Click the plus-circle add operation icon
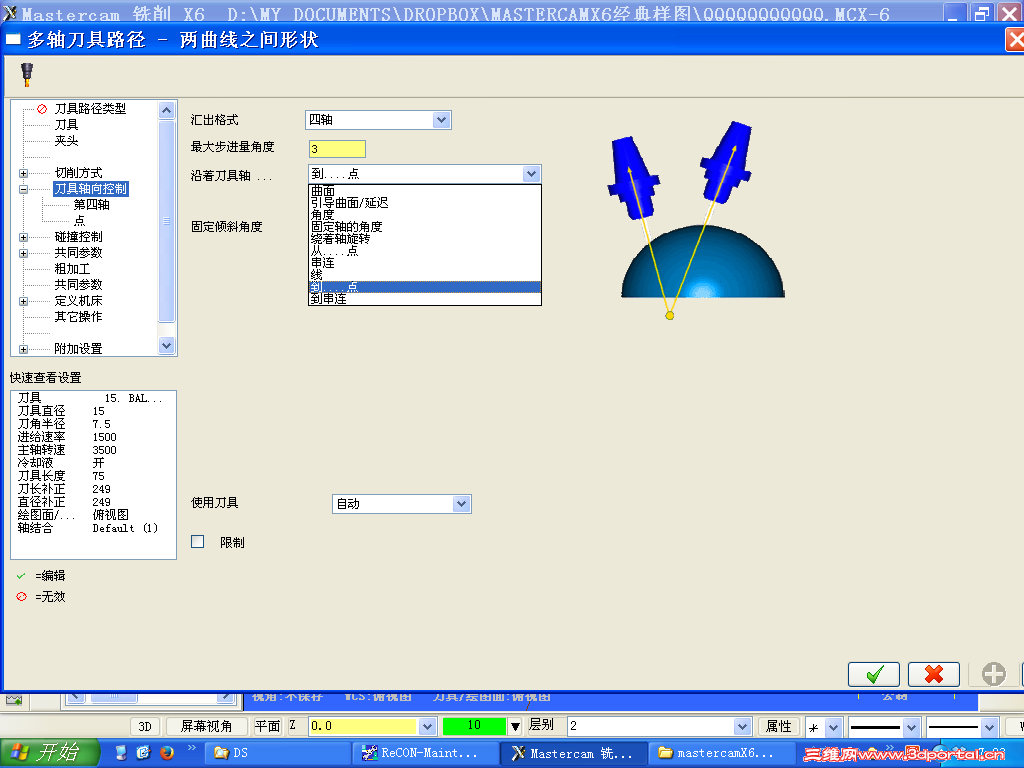The width and height of the screenshot is (1024, 768). 993,674
